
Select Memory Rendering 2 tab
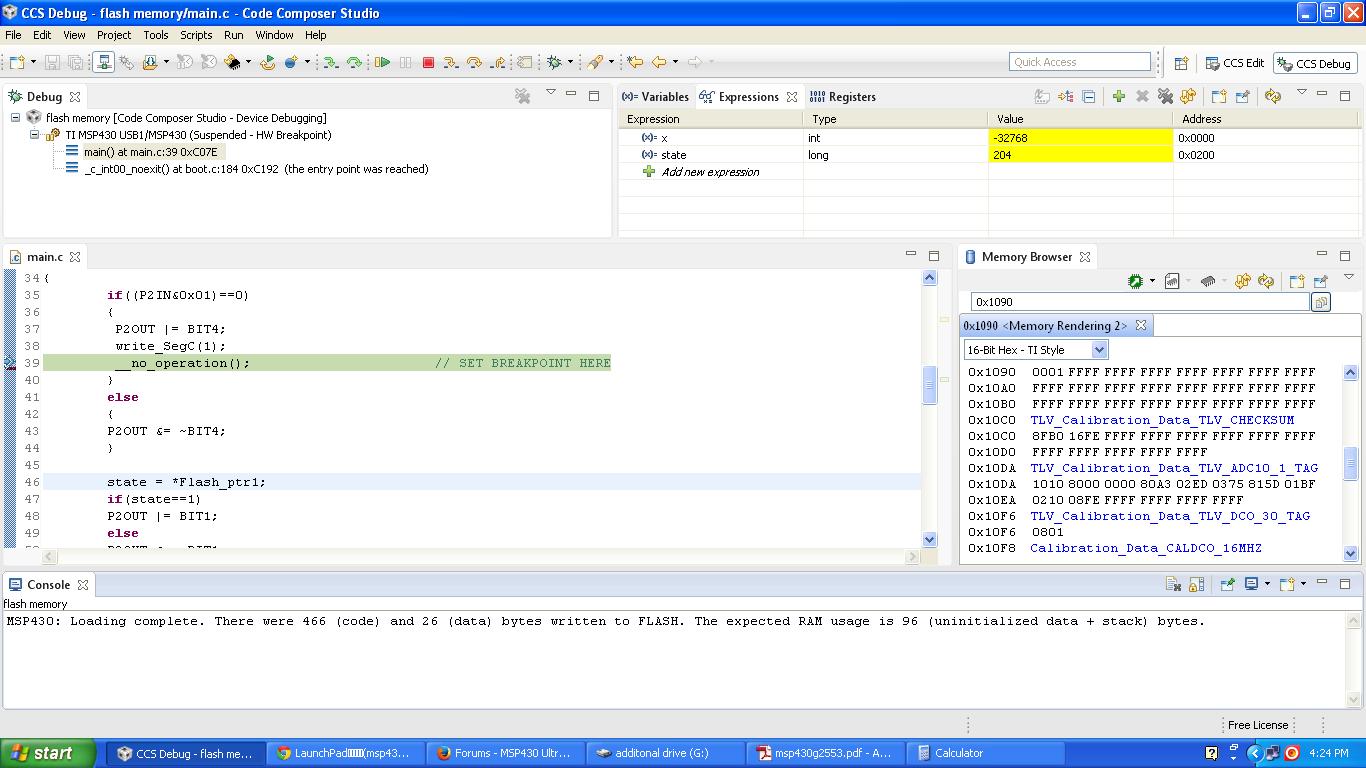point(1056,326)
